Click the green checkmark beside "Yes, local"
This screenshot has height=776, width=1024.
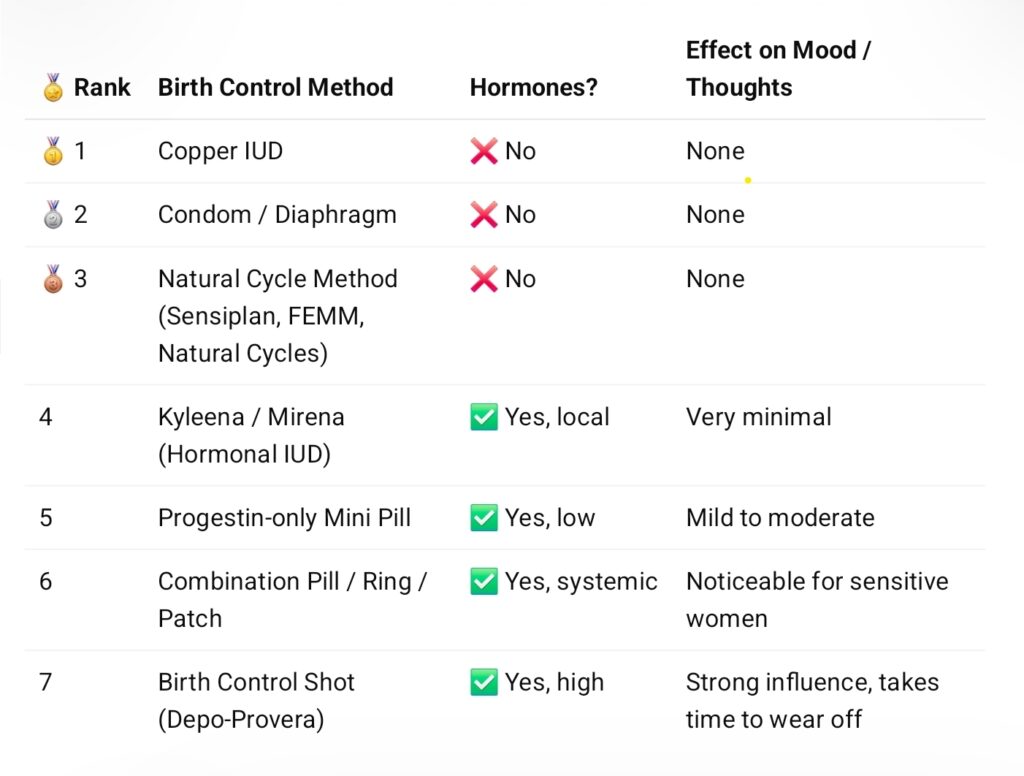(484, 417)
